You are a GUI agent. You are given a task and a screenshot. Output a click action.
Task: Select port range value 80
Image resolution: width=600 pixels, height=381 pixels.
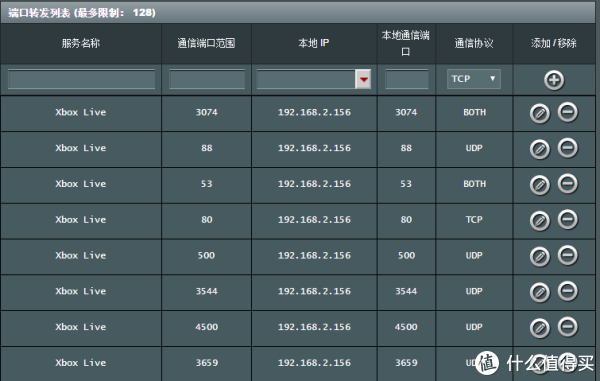pos(207,220)
